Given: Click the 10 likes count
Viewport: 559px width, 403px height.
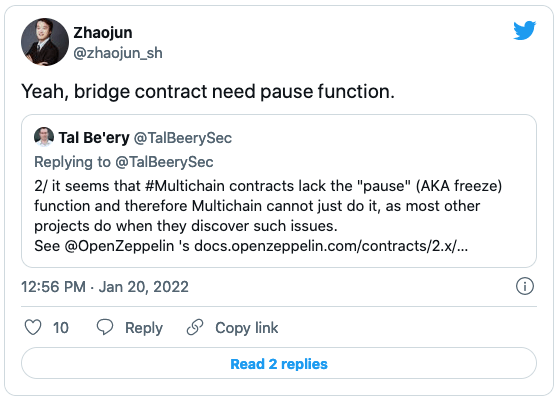Looking at the screenshot, I should 61,328.
